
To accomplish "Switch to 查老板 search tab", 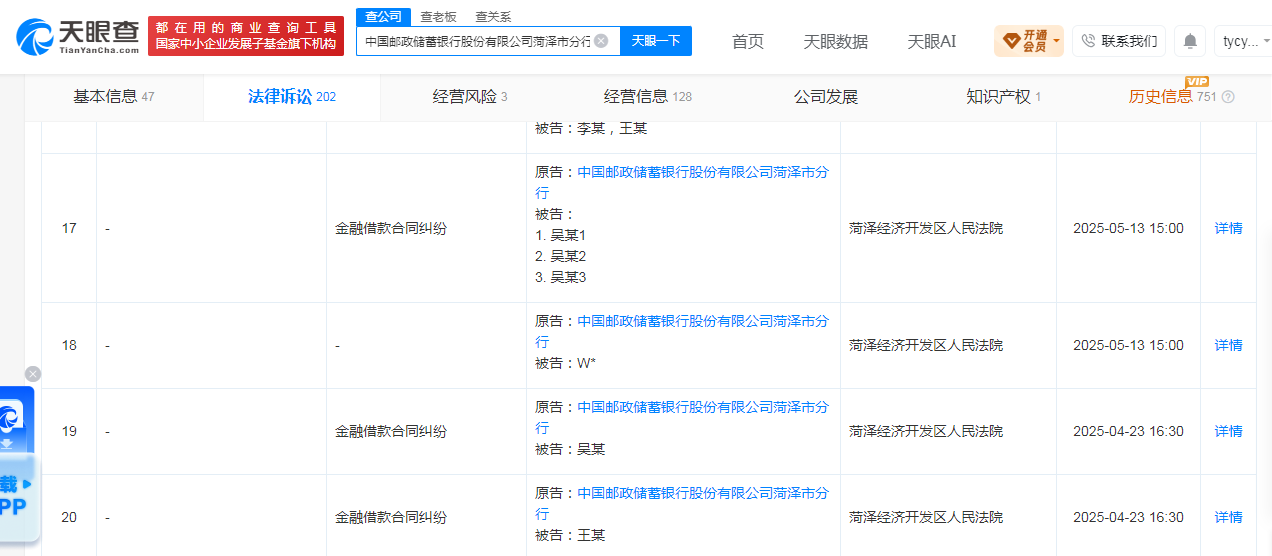I will coord(438,17).
